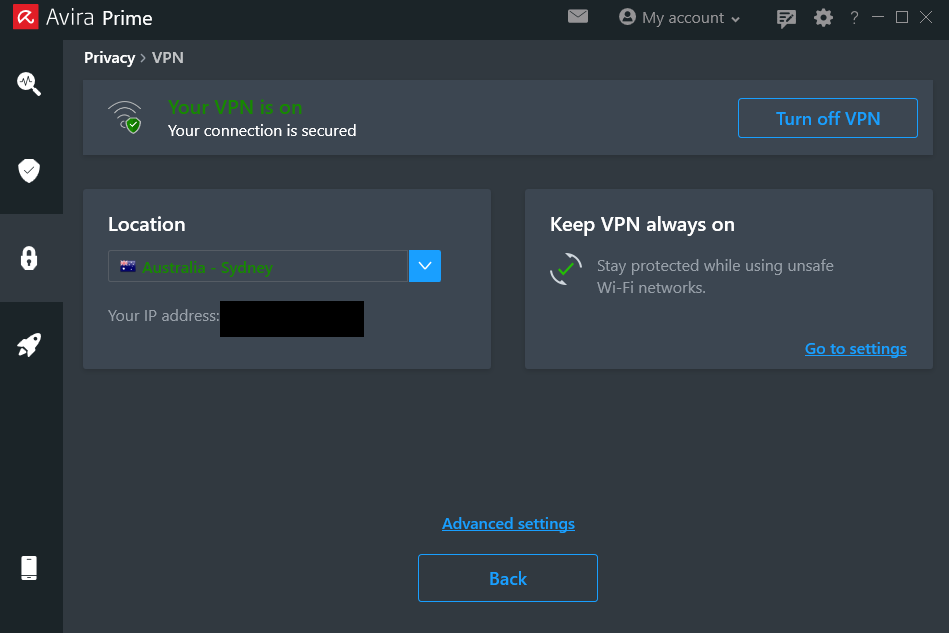
Task: Go back to Privacy breadcrumb
Action: pyautogui.click(x=110, y=57)
